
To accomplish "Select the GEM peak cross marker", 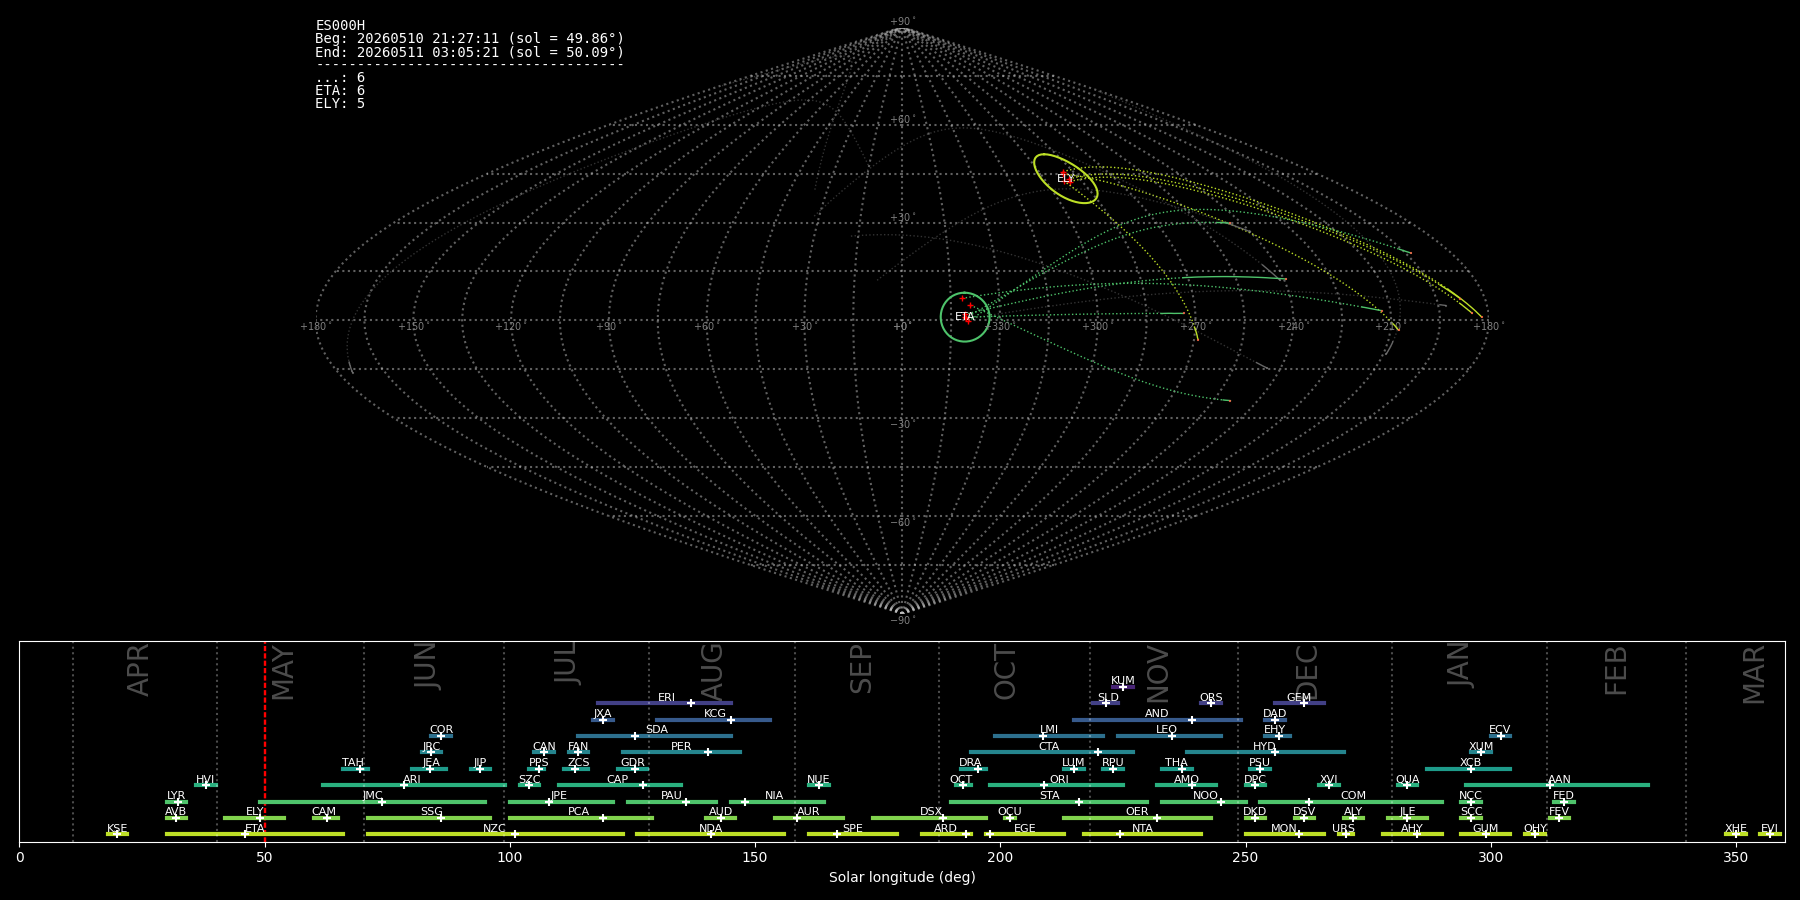I will click(1304, 703).
